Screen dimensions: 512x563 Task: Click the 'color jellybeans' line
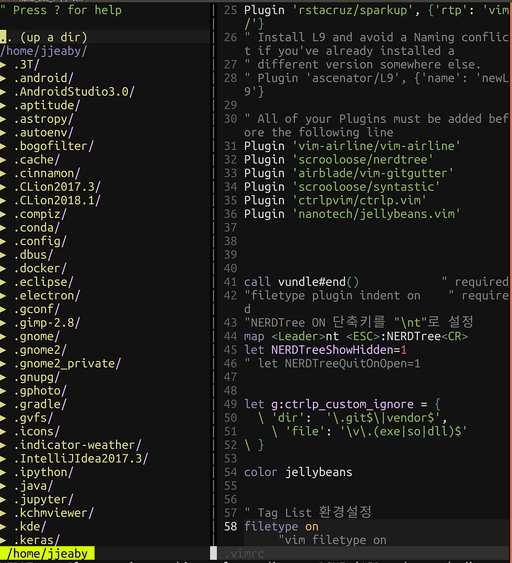(x=298, y=472)
